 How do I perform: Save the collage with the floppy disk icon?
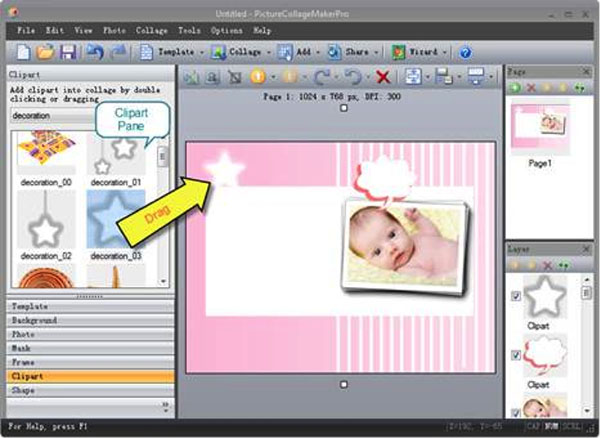click(x=68, y=51)
